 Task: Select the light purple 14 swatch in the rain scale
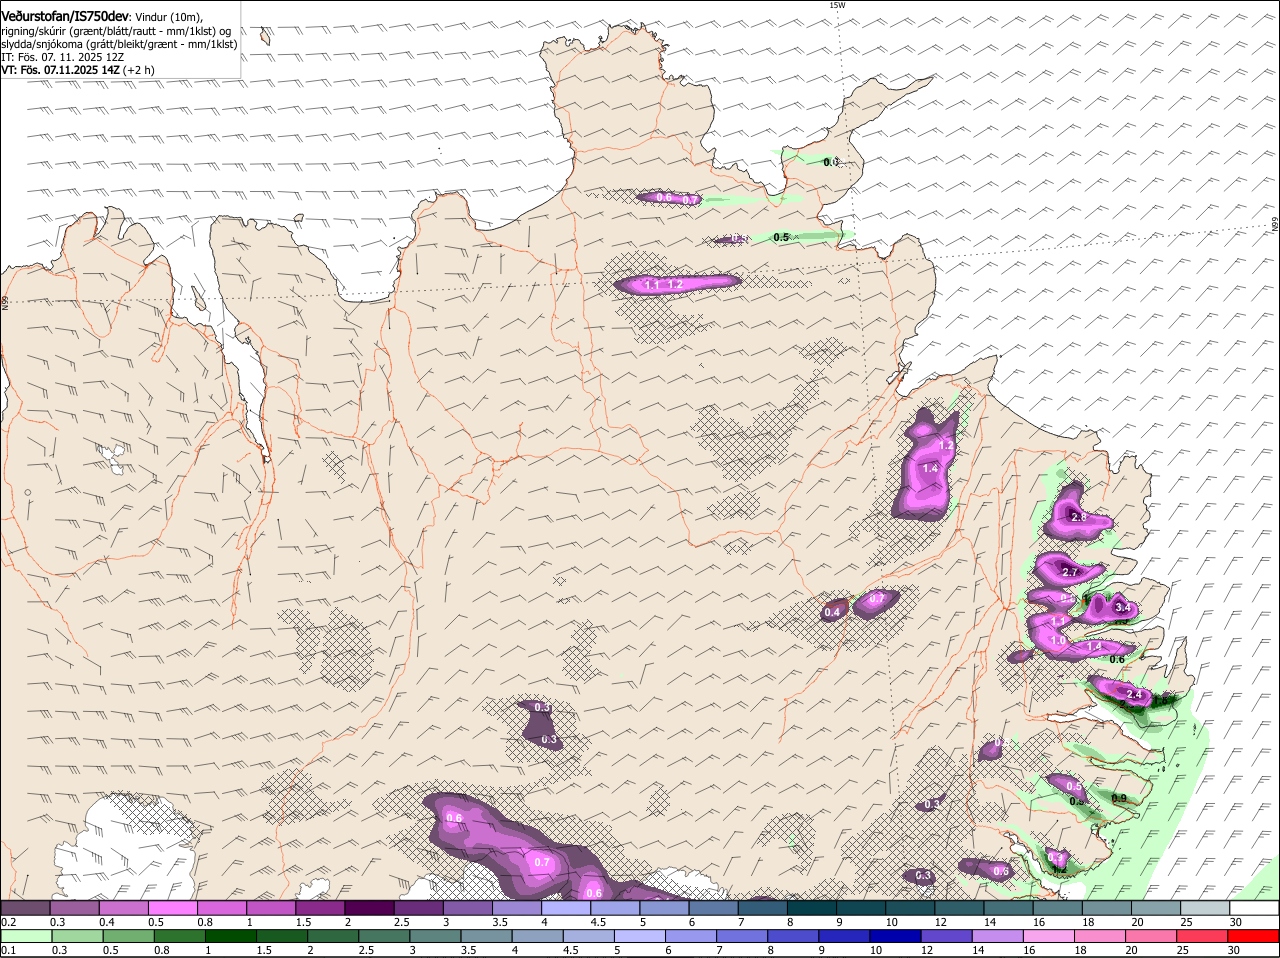999,936
